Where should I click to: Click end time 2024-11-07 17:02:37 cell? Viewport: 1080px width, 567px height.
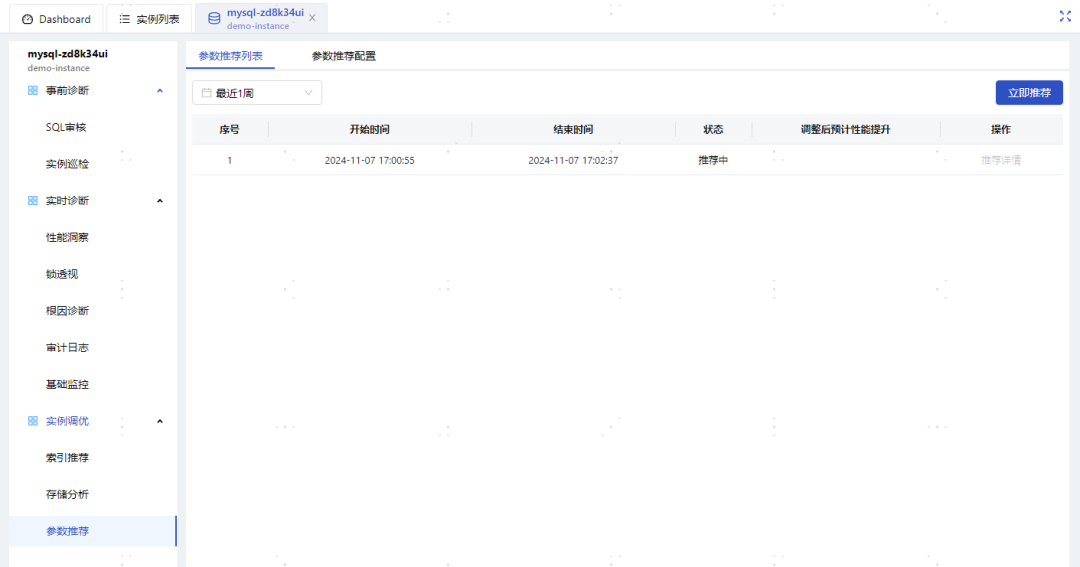tap(573, 160)
